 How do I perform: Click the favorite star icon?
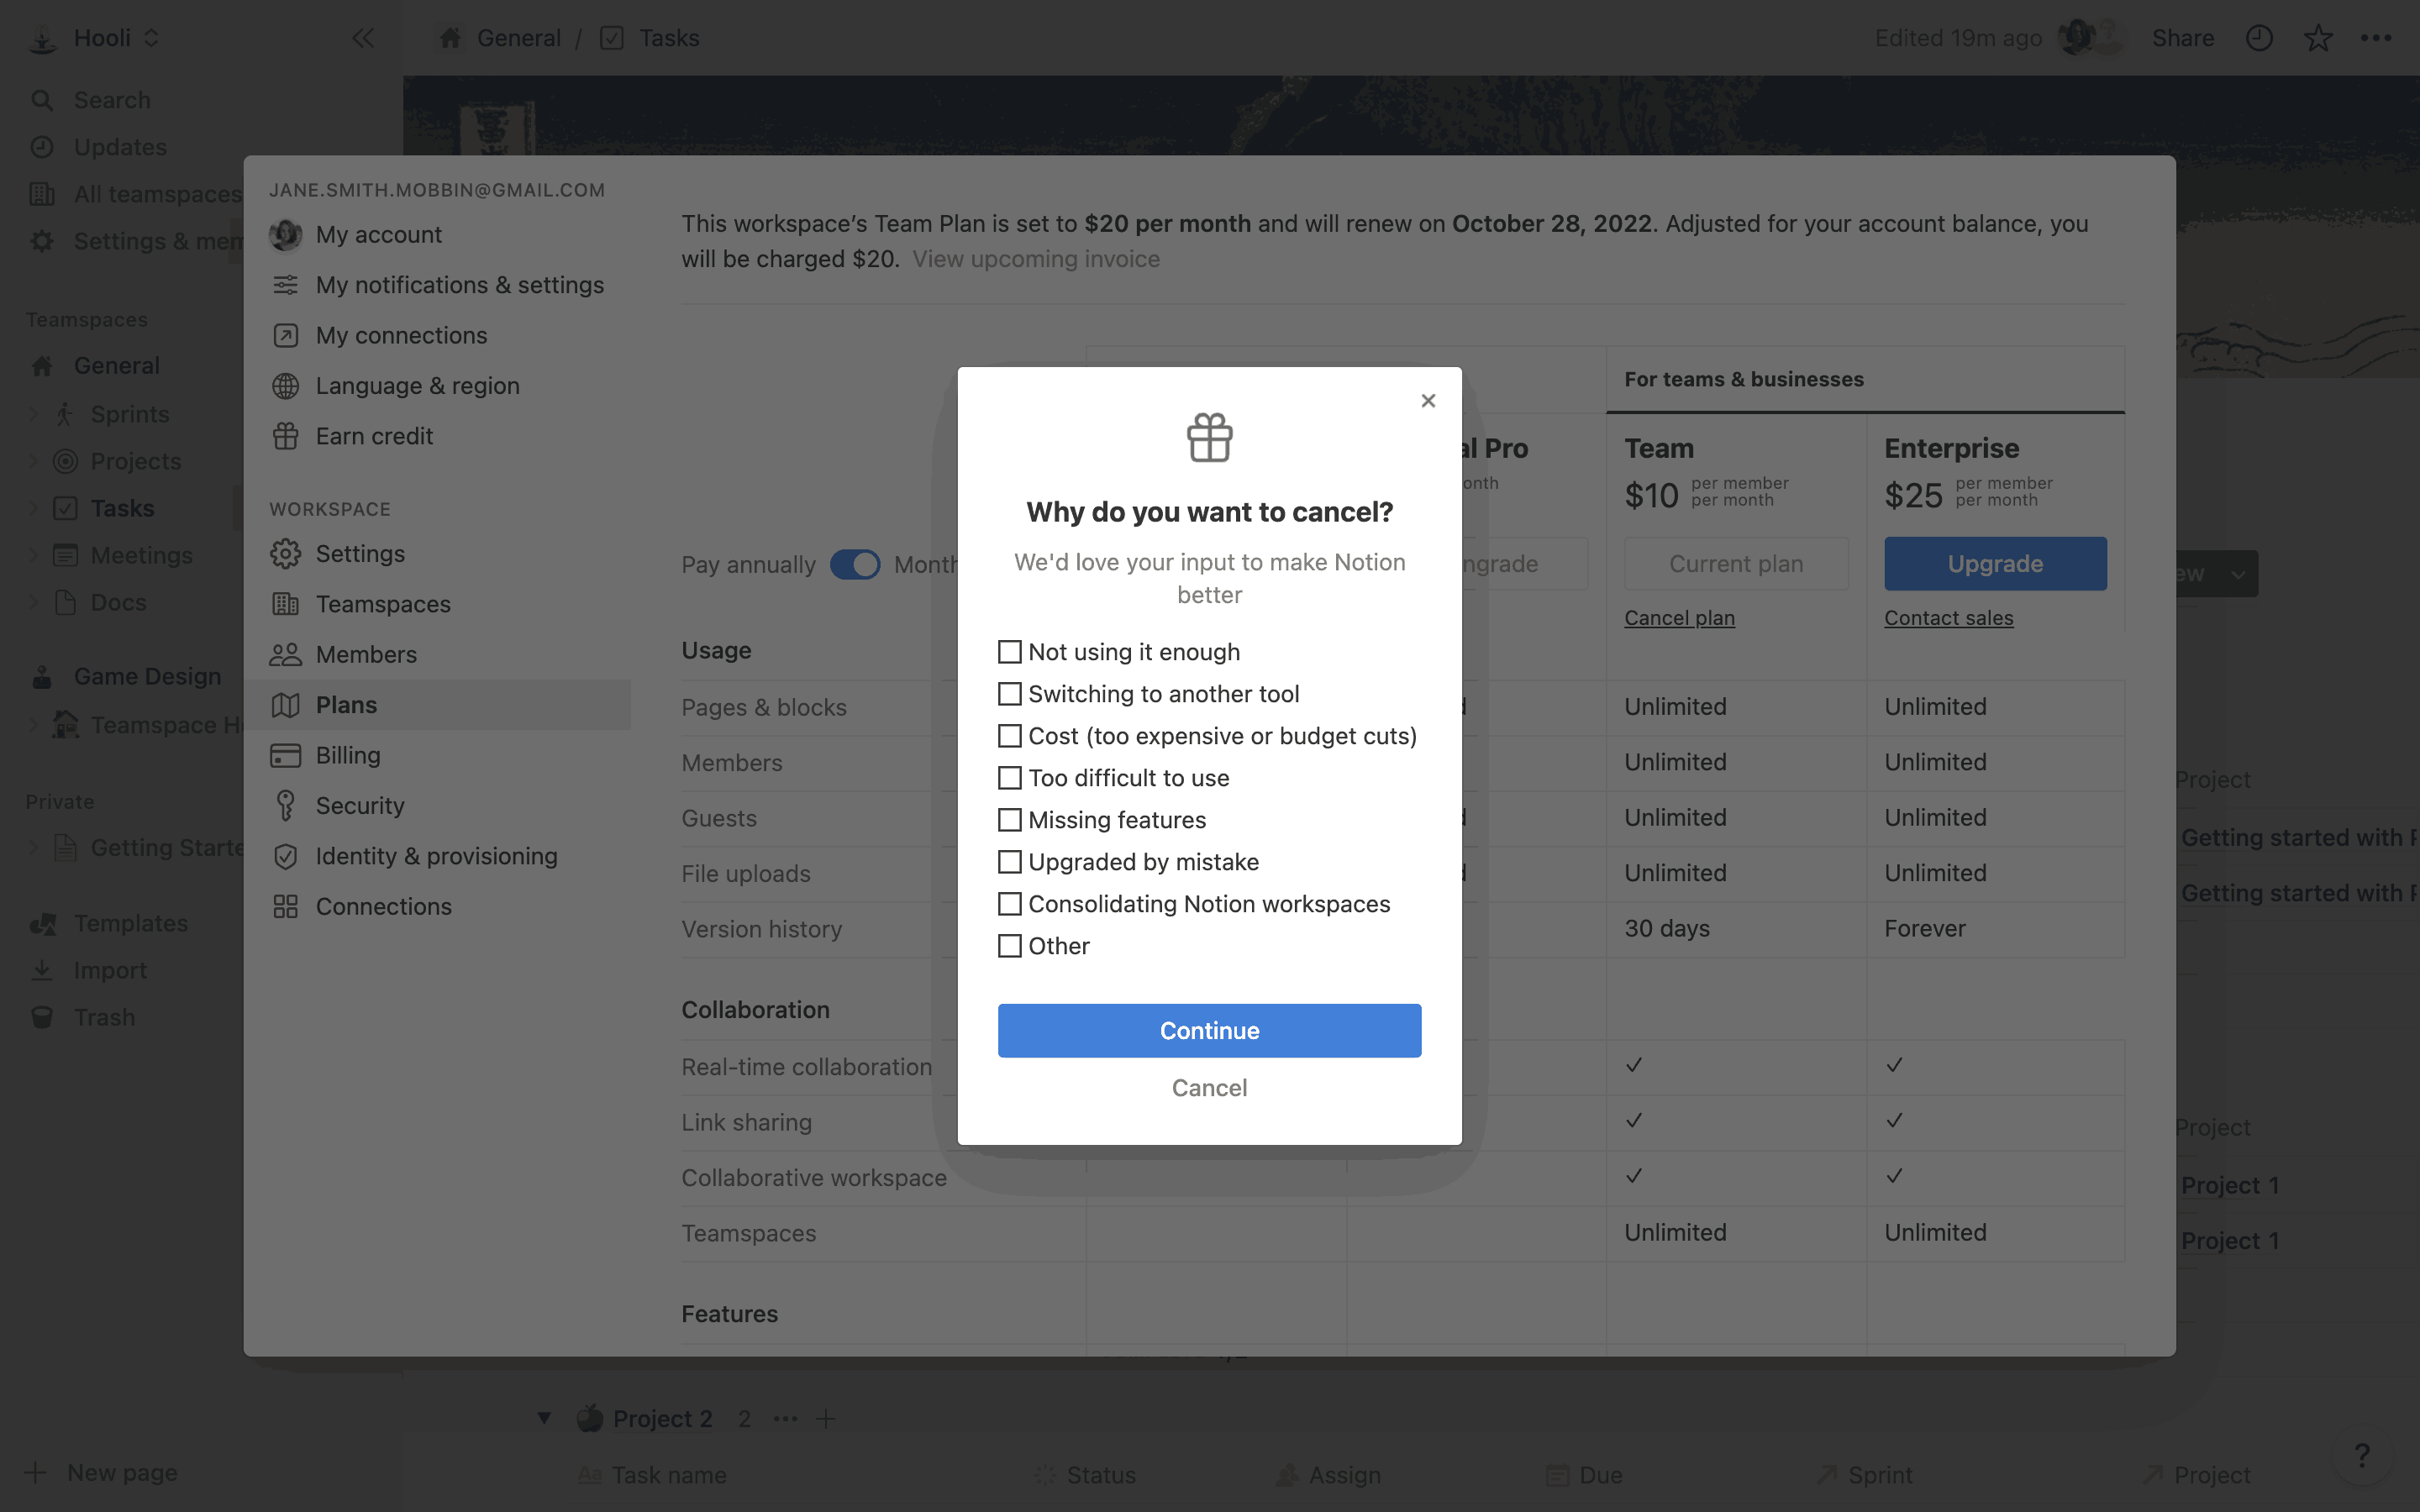2317,38
